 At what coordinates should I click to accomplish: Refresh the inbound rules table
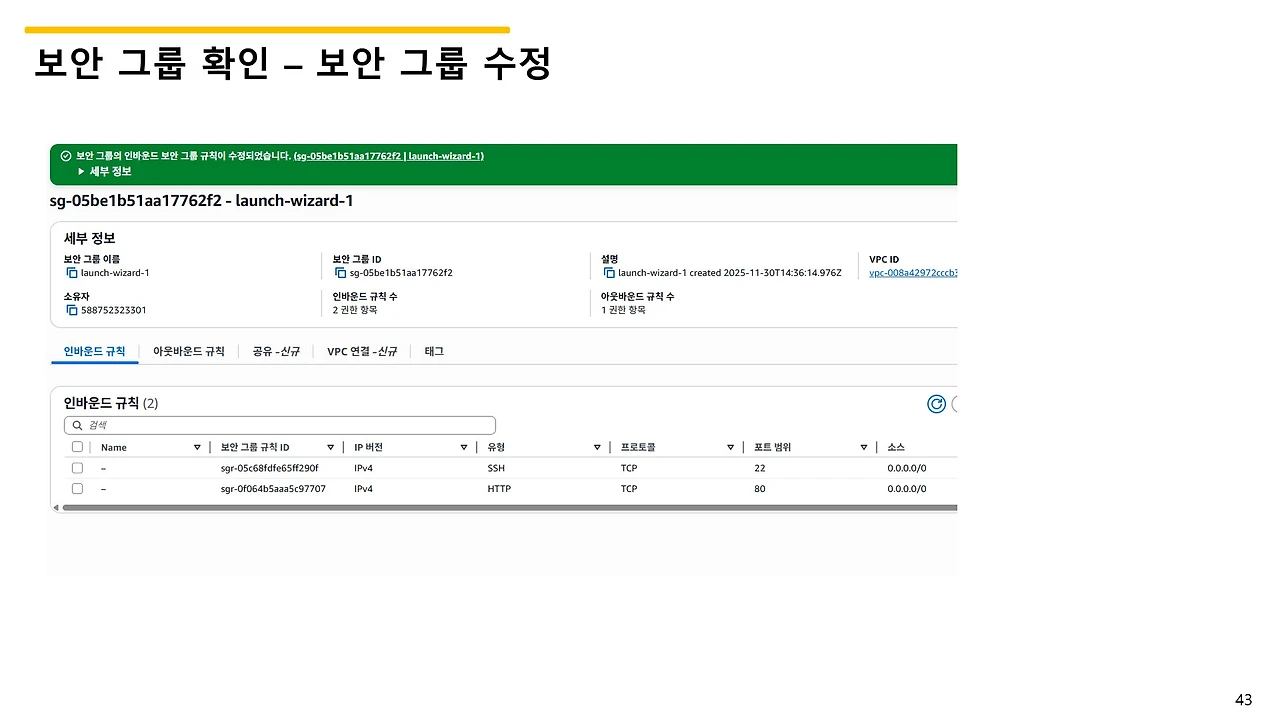pyautogui.click(x=937, y=404)
